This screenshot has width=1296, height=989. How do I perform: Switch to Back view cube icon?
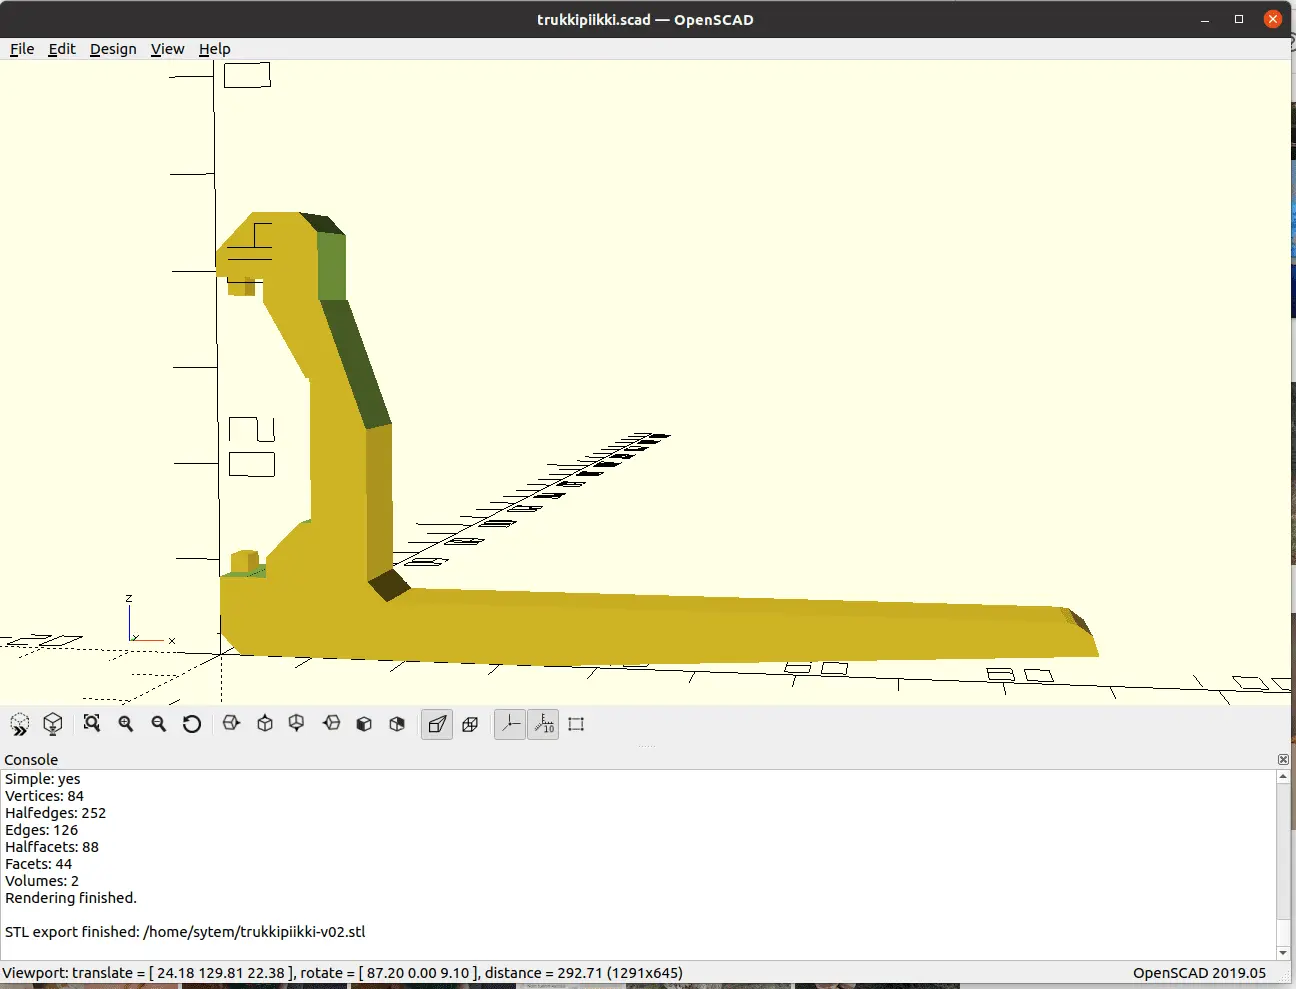coord(397,723)
